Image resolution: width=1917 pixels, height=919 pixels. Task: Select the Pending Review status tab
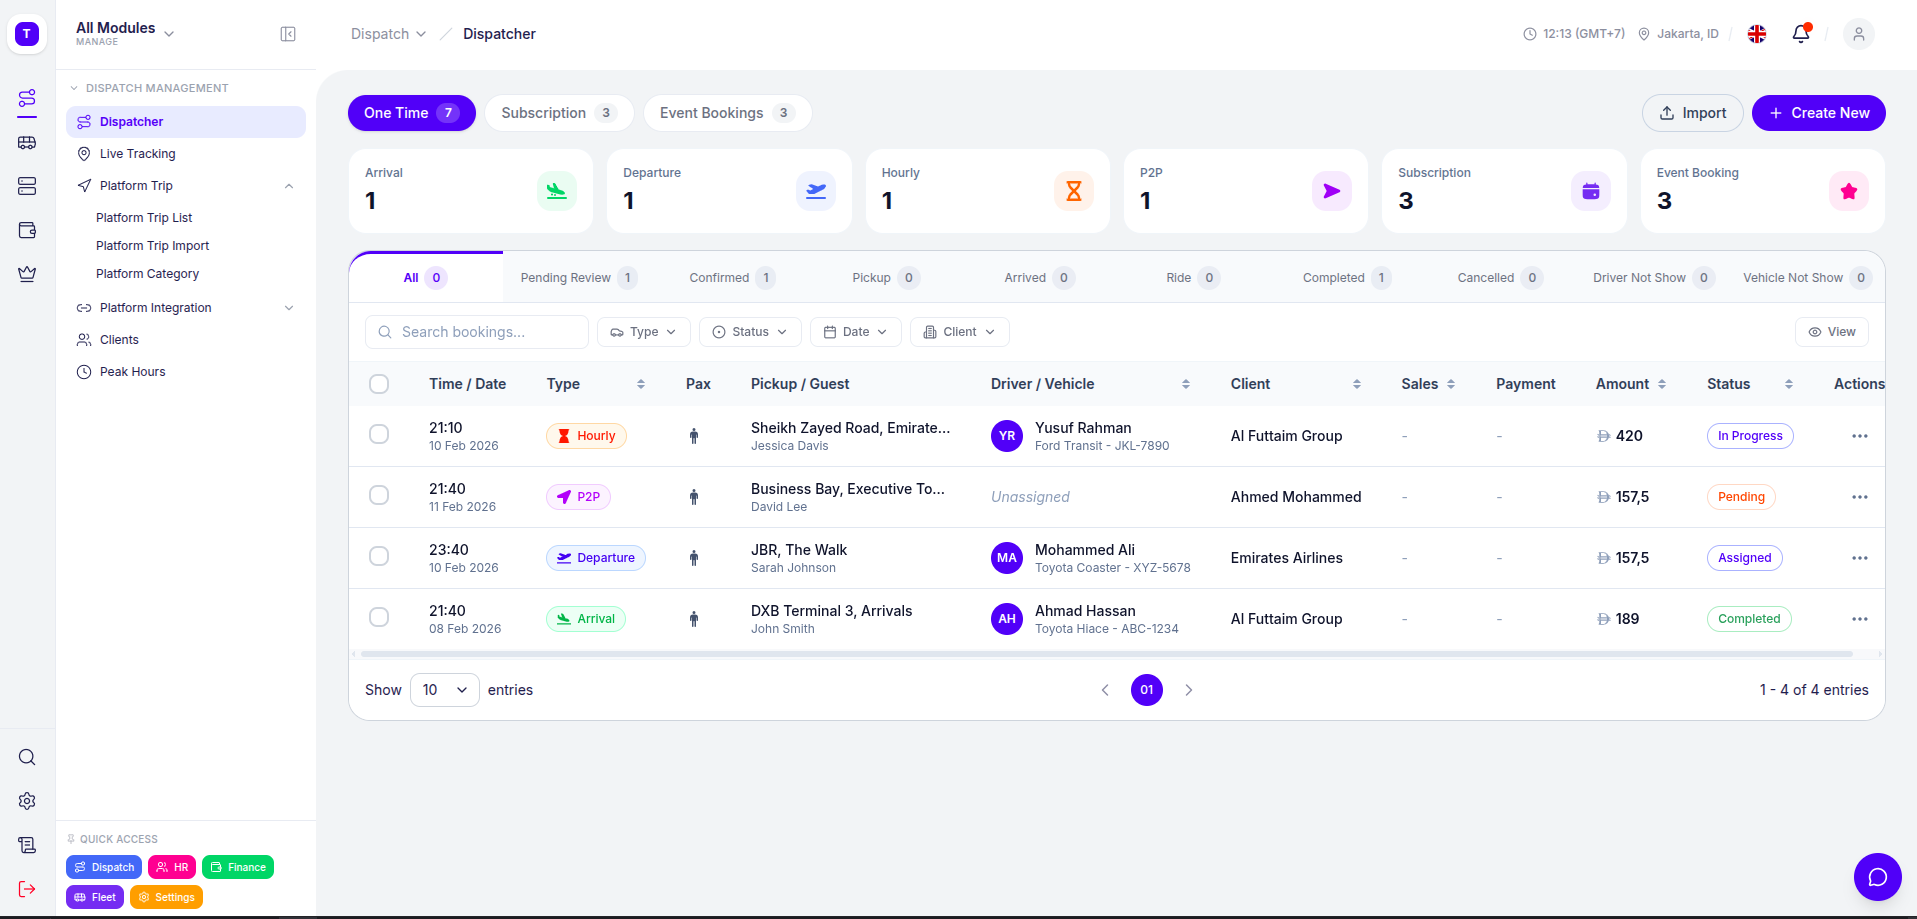577,278
